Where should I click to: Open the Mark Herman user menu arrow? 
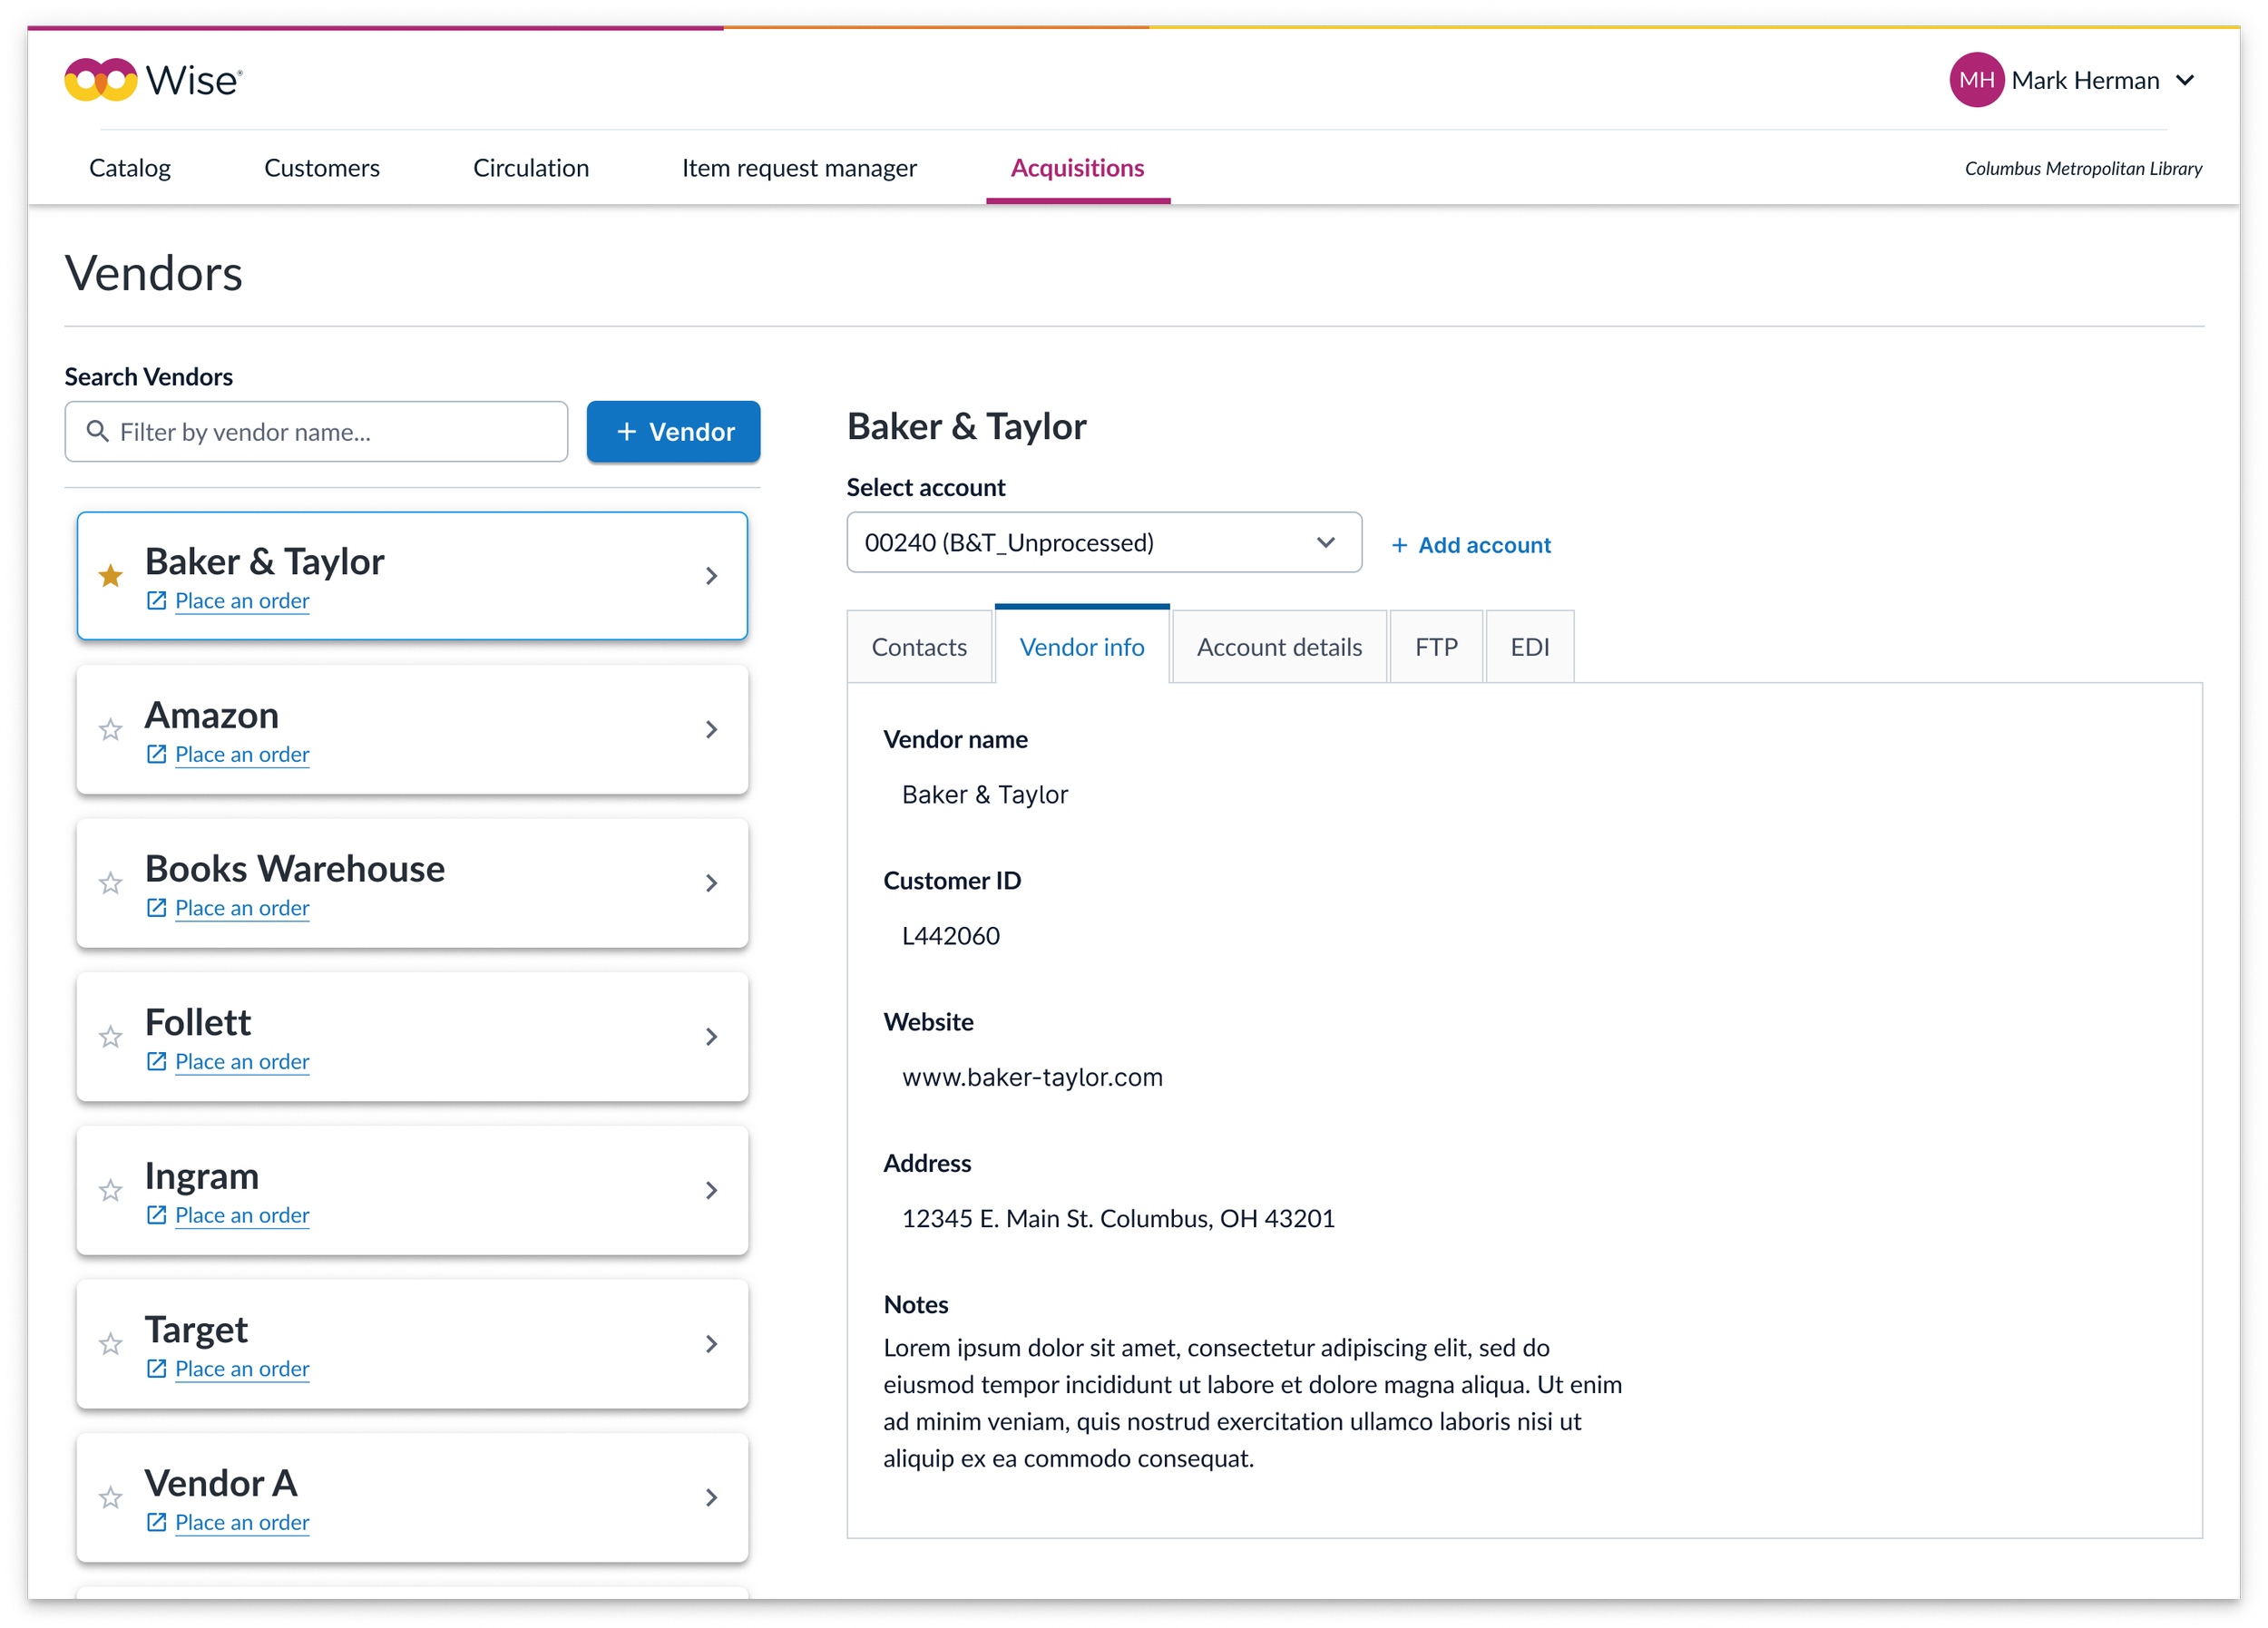tap(2185, 80)
